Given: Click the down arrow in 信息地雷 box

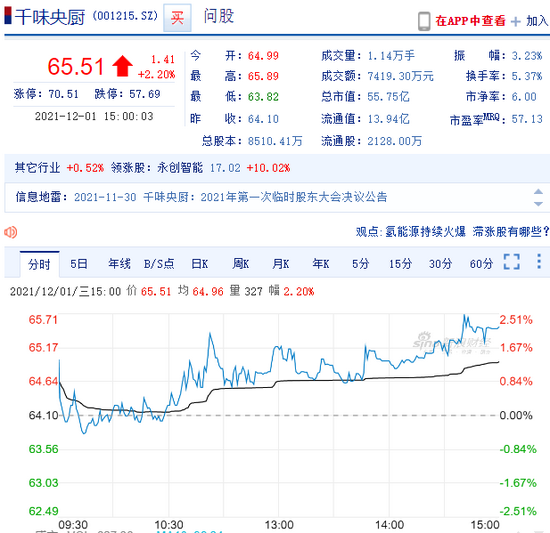Looking at the screenshot, I should (538, 204).
